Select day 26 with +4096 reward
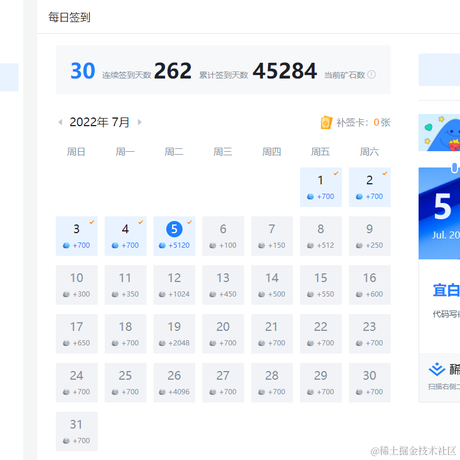This screenshot has height=460, width=460. 174,383
